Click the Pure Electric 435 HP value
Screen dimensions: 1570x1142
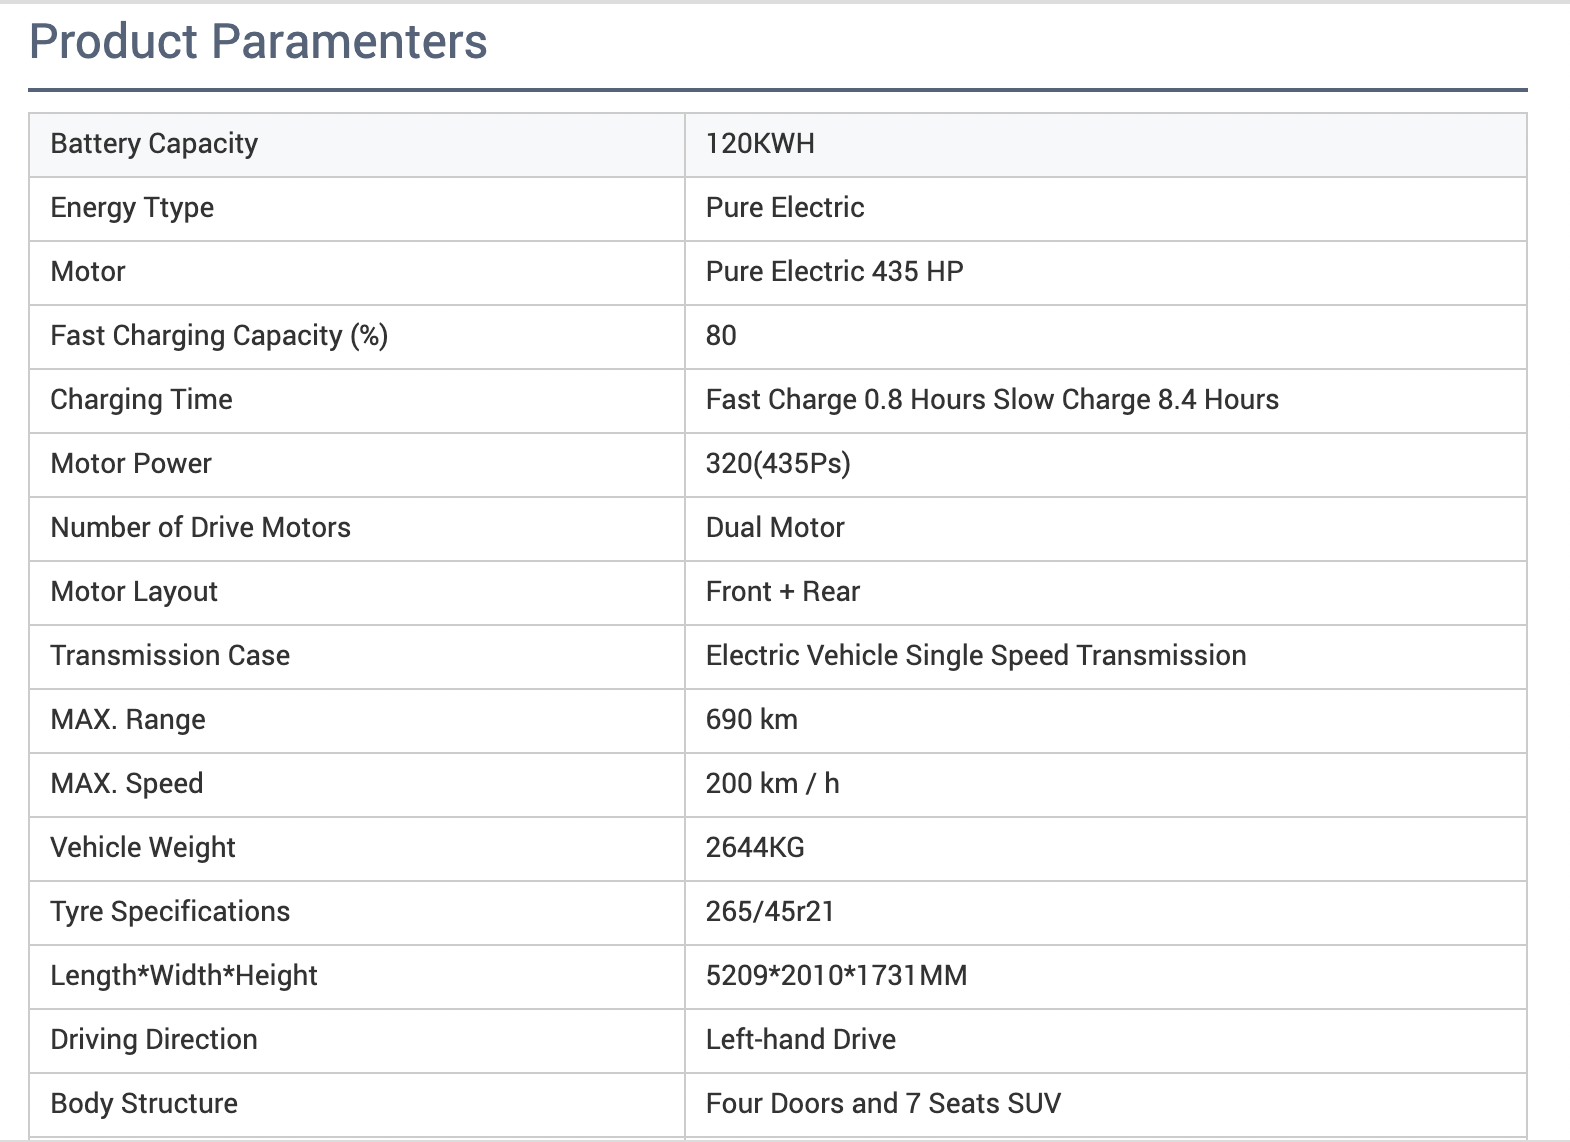[x=834, y=272]
